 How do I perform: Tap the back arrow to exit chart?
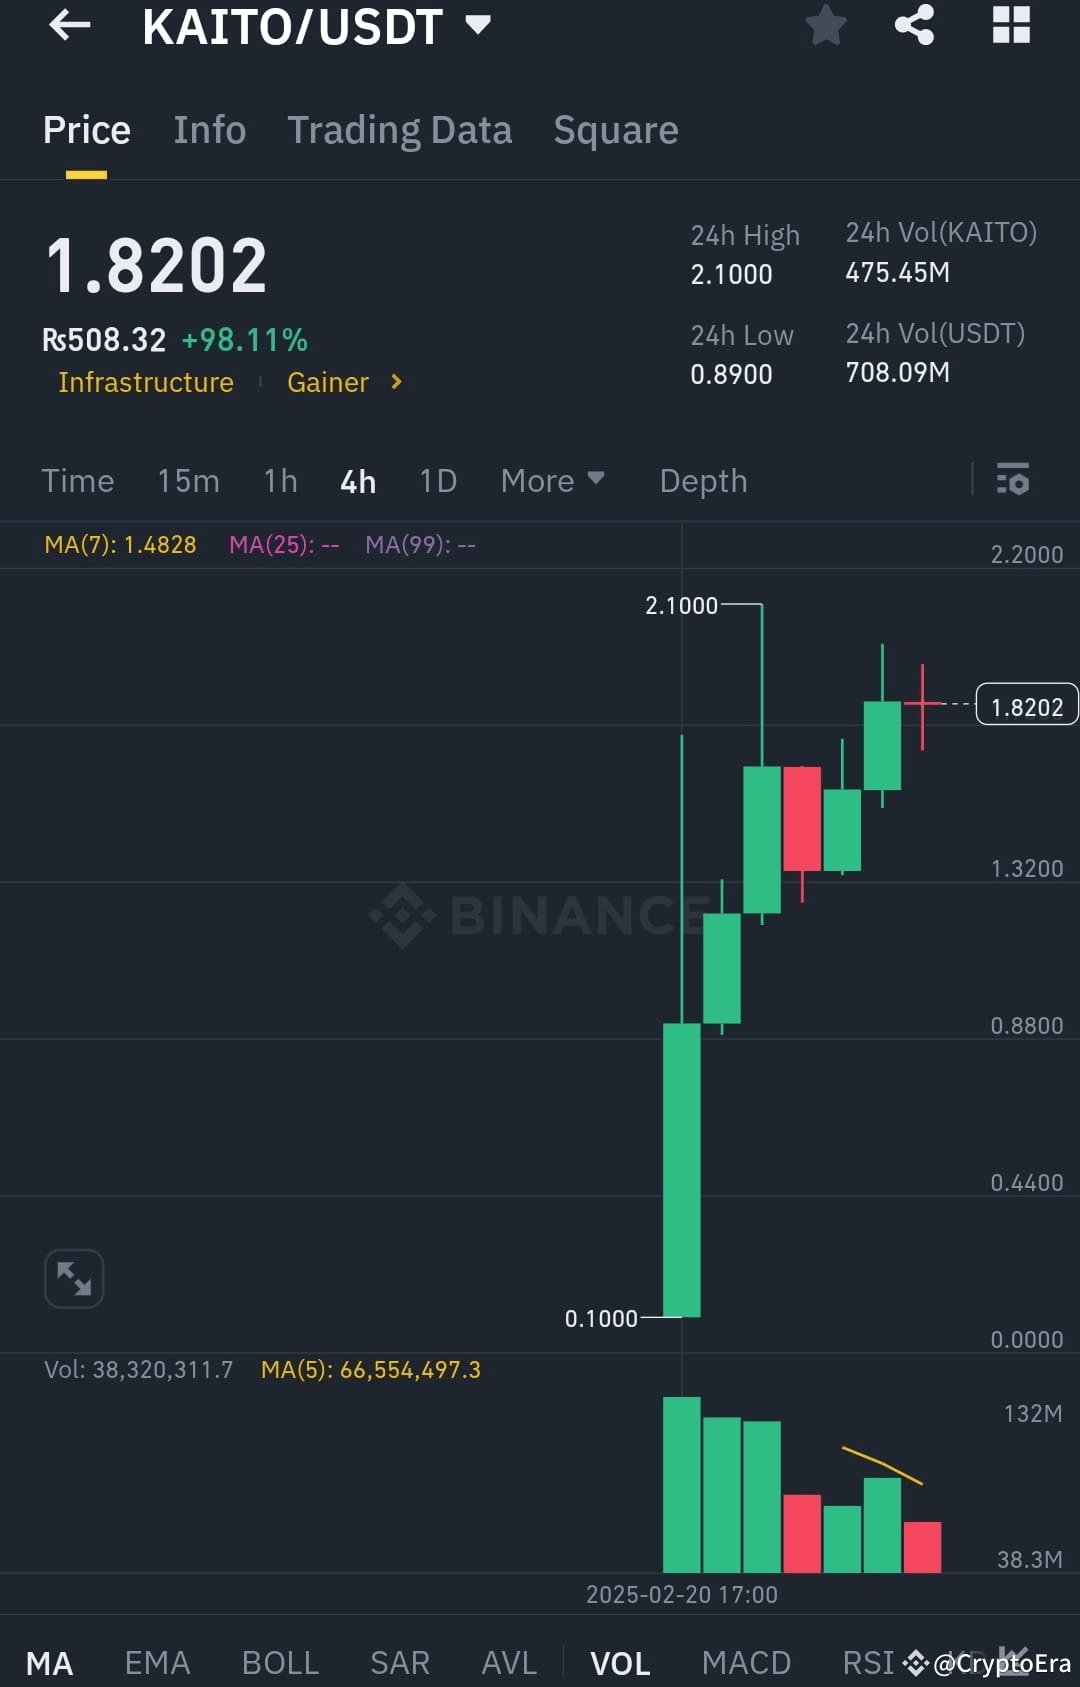coord(68,27)
